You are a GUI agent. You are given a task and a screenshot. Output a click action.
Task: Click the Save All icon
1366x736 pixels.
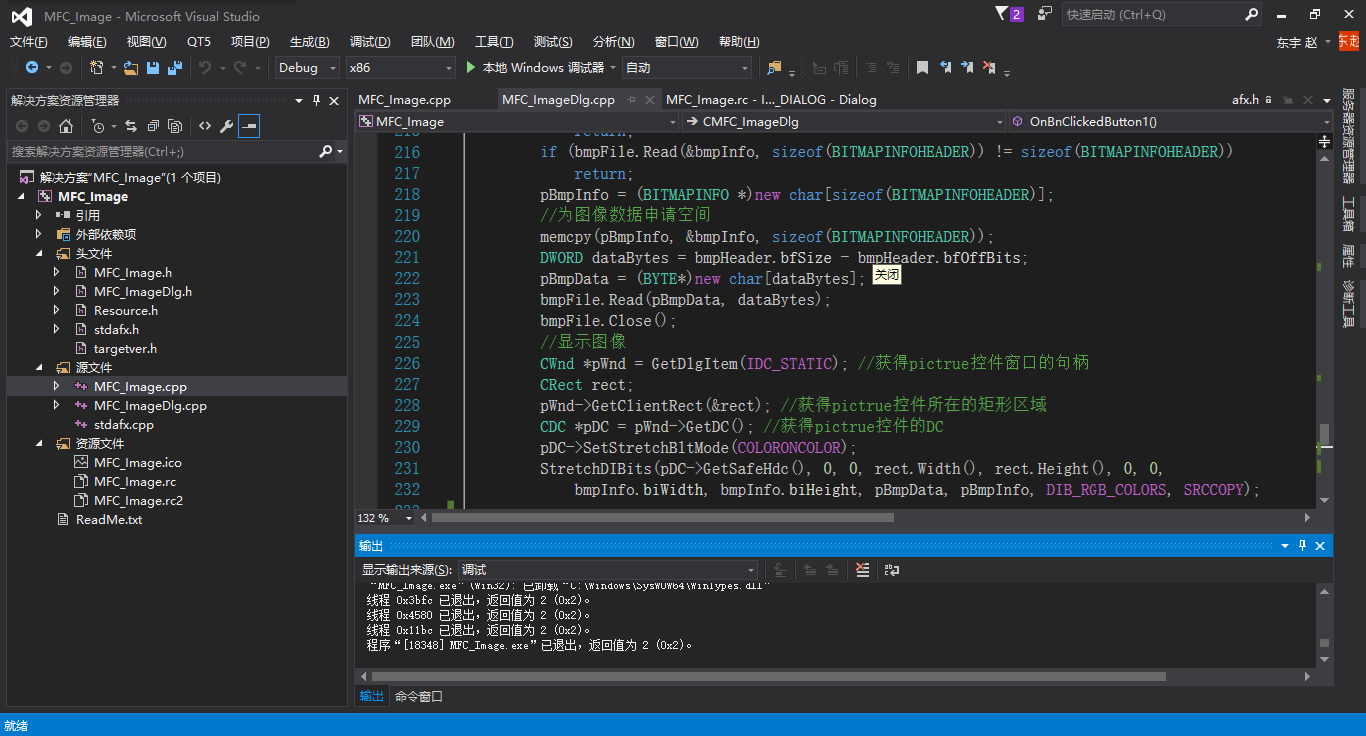click(175, 67)
